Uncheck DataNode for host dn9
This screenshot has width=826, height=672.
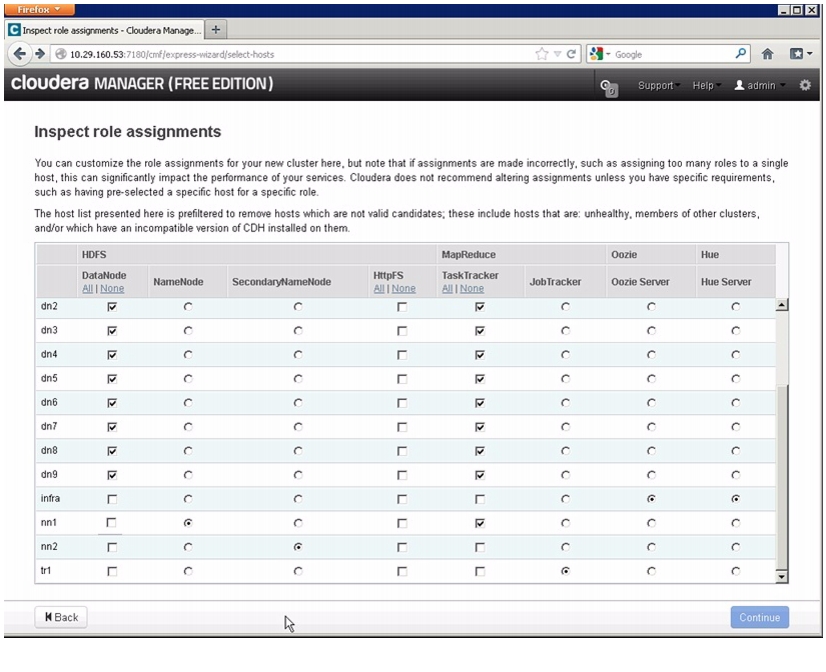click(112, 476)
